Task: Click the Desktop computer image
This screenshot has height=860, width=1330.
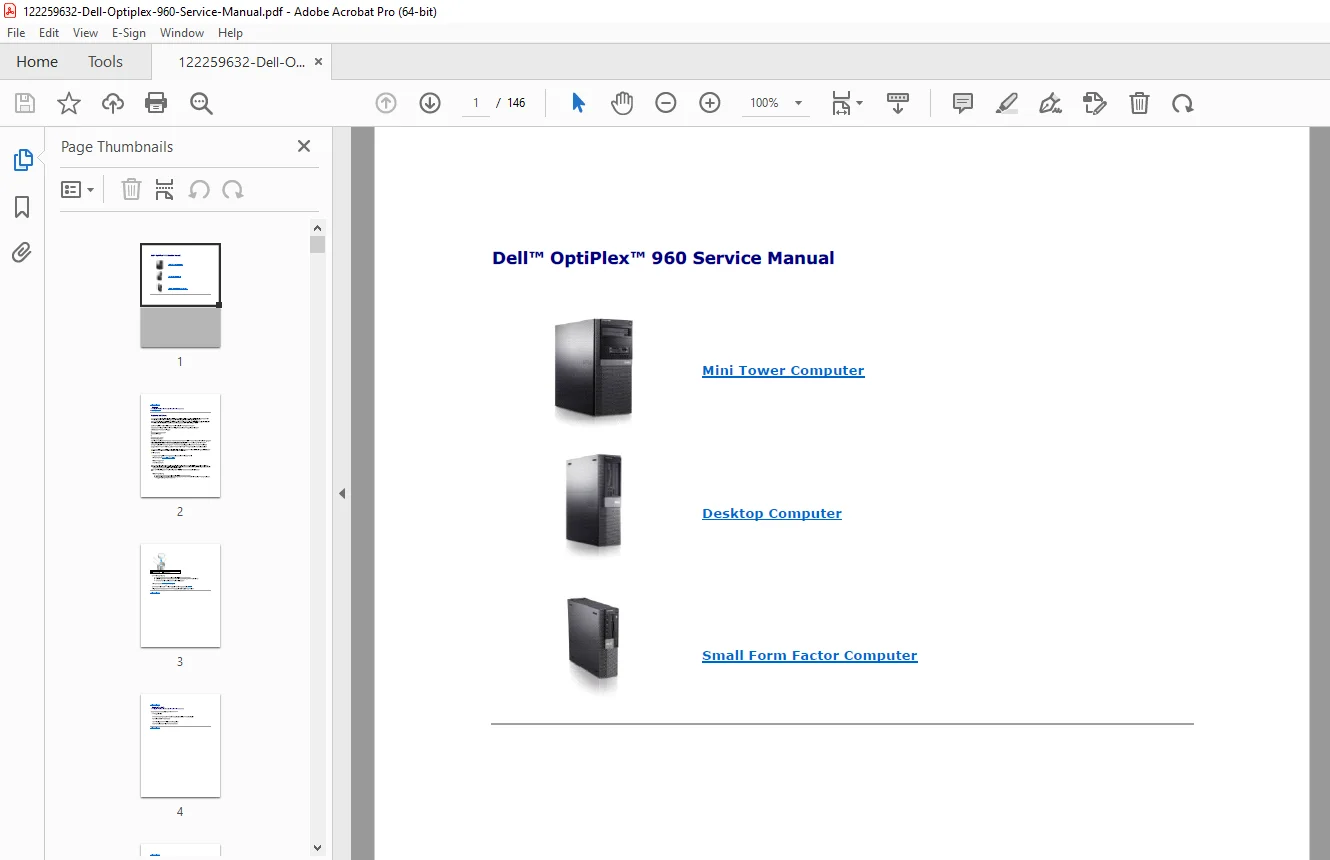Action: [594, 503]
